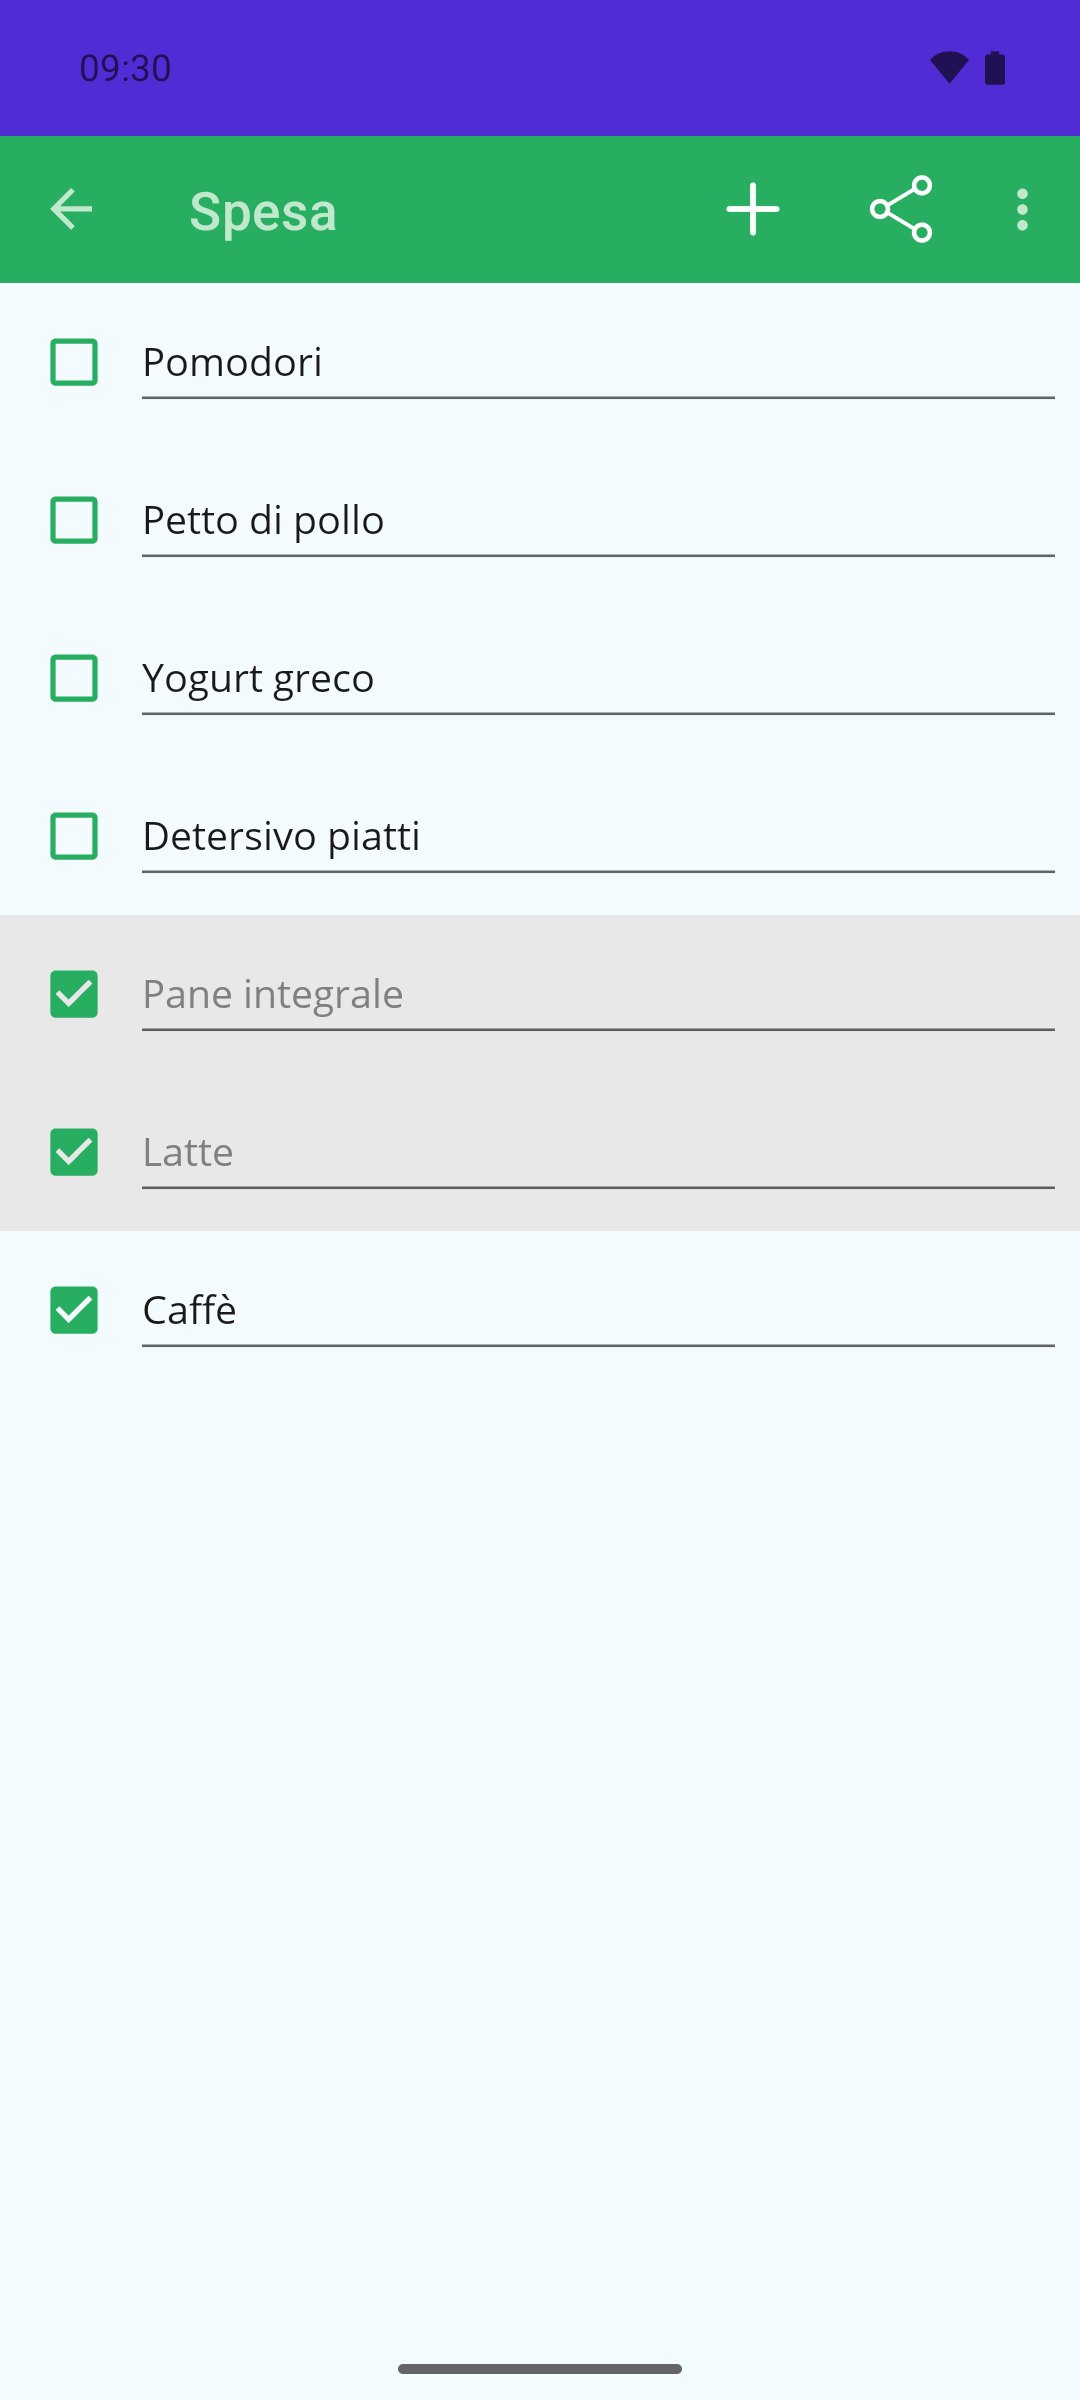Check the Petto di pollo checkbox
This screenshot has width=1080, height=2400.
[x=74, y=520]
